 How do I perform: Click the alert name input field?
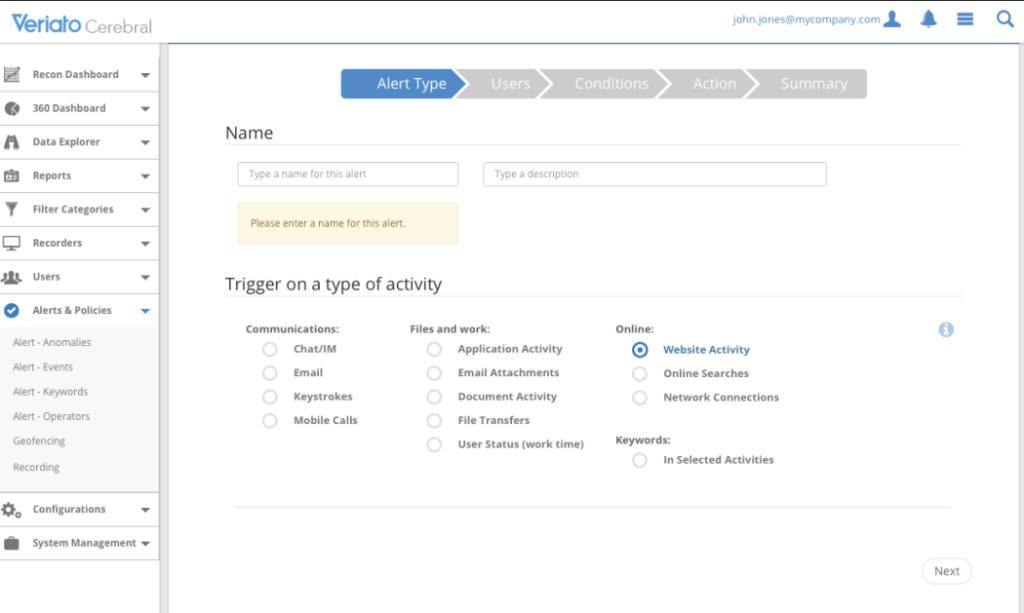347,173
